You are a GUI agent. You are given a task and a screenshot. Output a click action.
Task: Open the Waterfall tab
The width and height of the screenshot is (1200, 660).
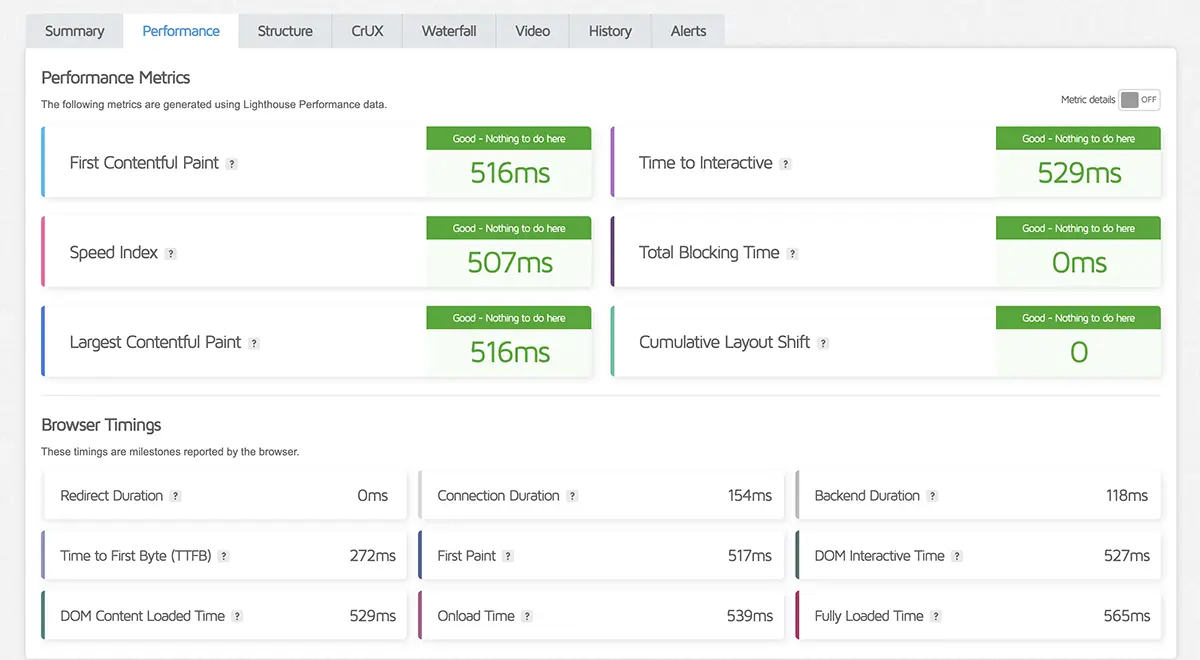tap(449, 31)
